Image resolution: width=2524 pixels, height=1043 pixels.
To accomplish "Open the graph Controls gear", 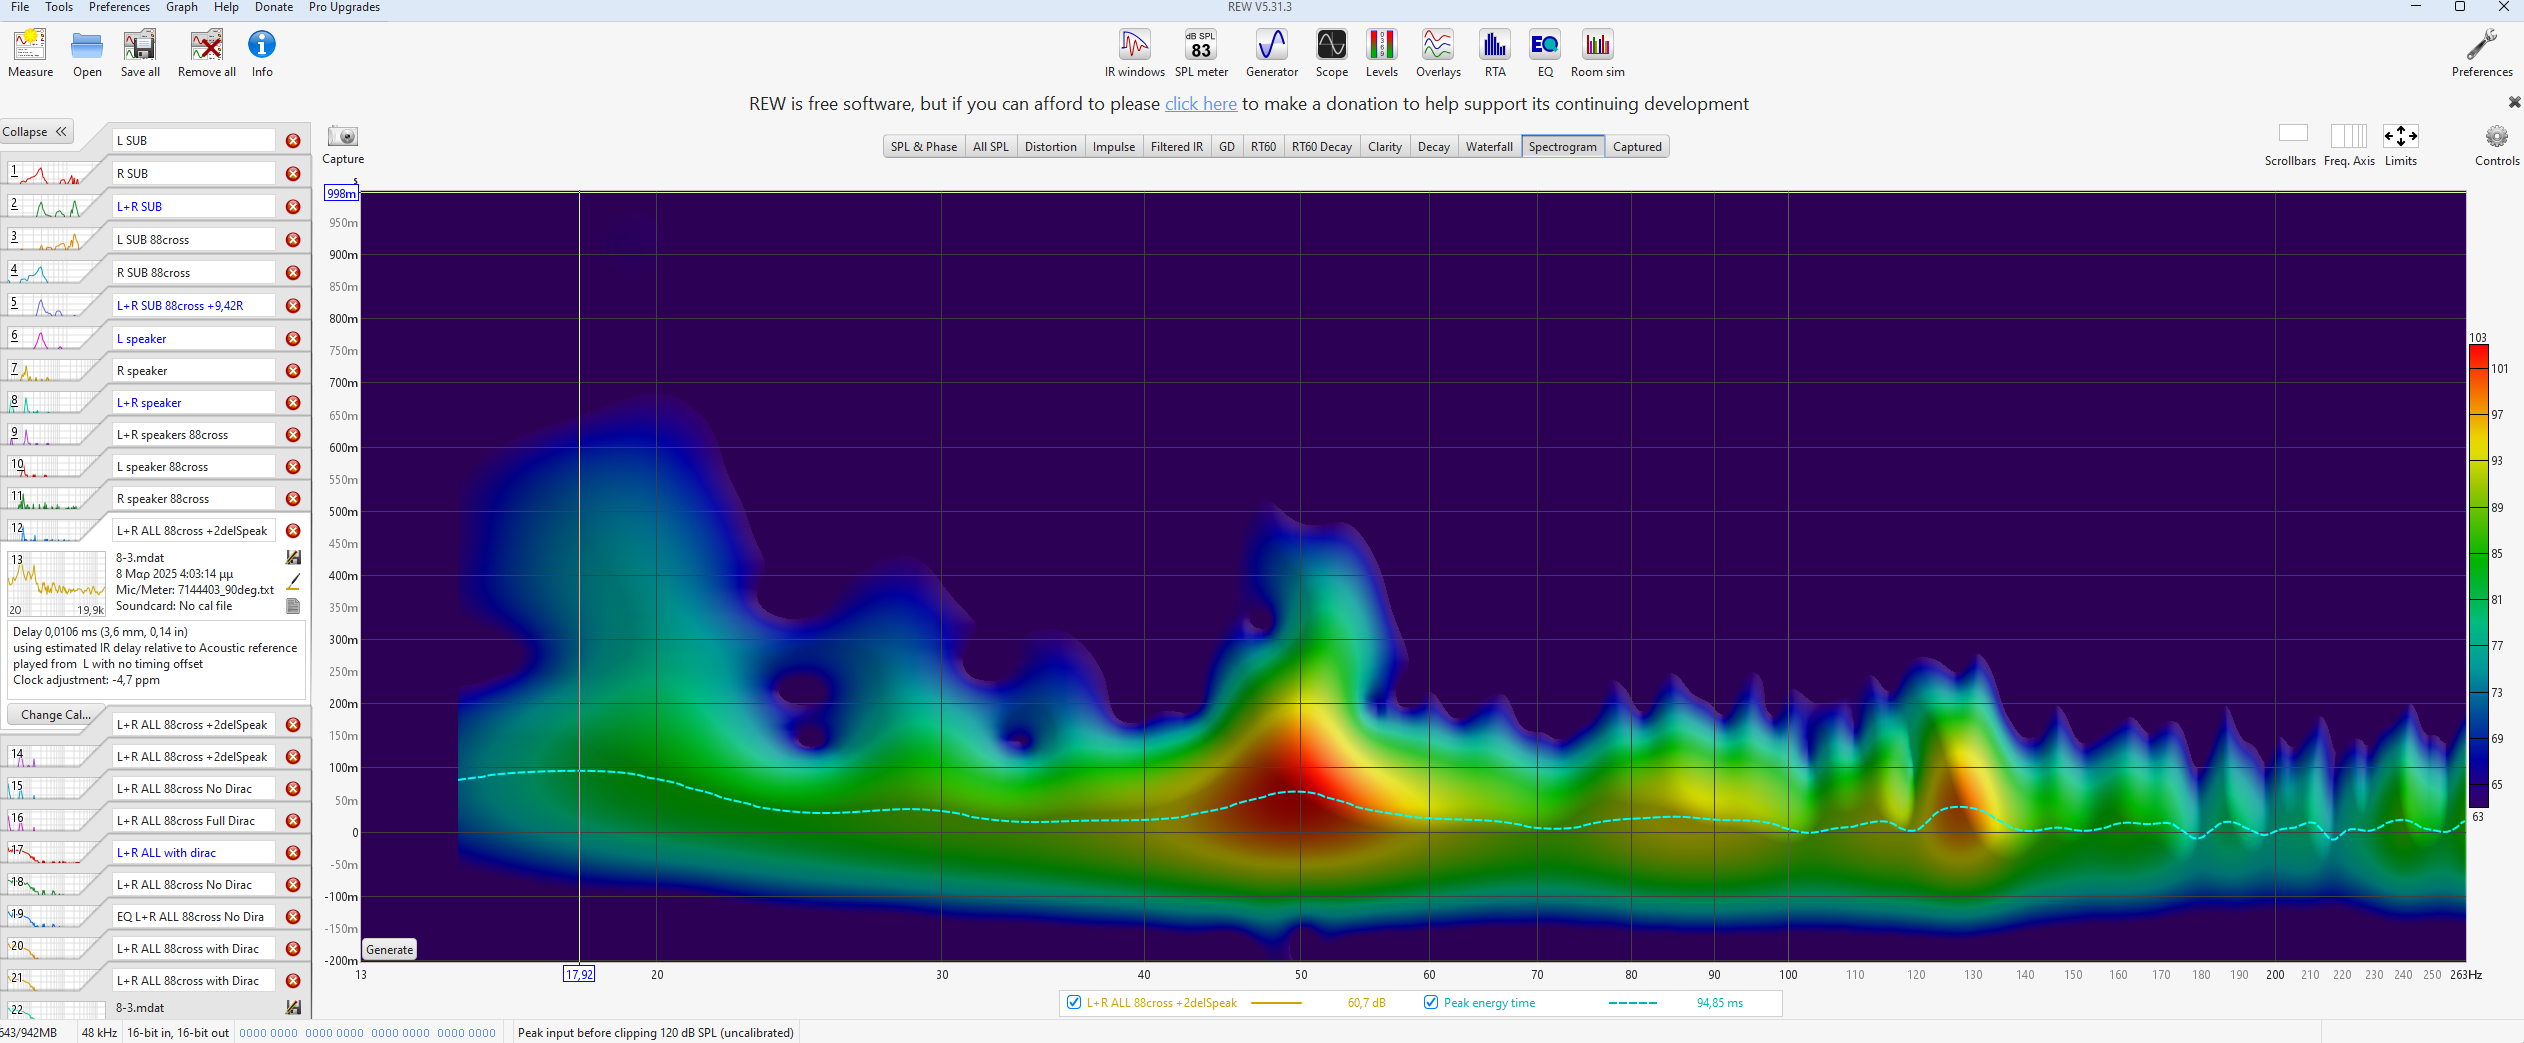I will 2496,137.
